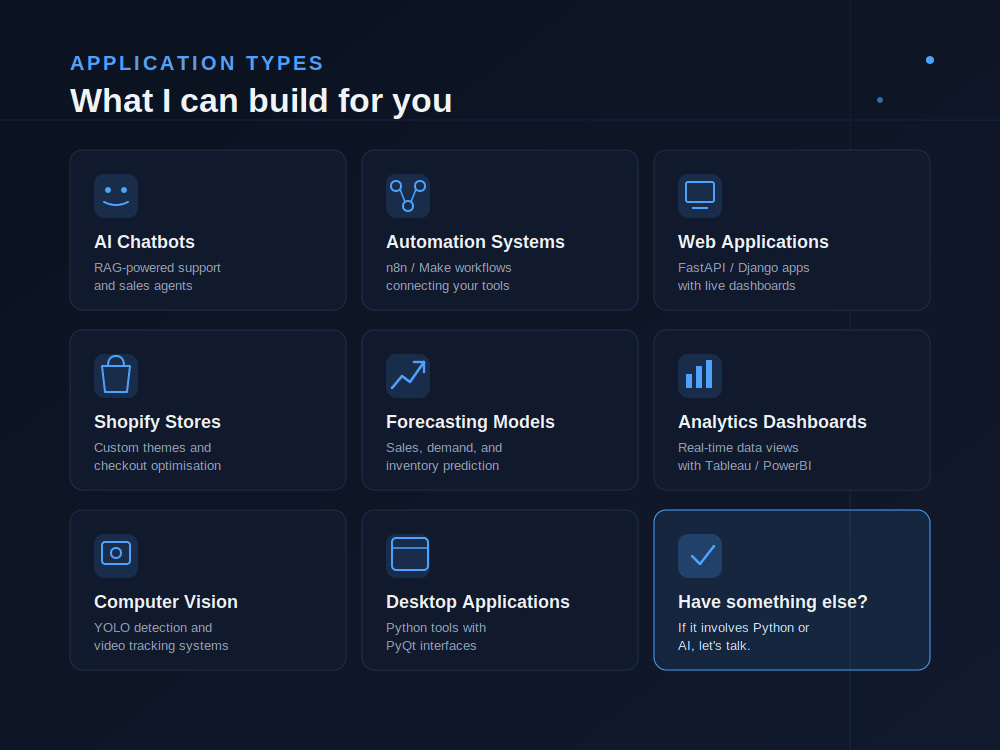Click the checkmark icon in Have something else card
Image resolution: width=1000 pixels, height=750 pixels.
pyautogui.click(x=700, y=555)
